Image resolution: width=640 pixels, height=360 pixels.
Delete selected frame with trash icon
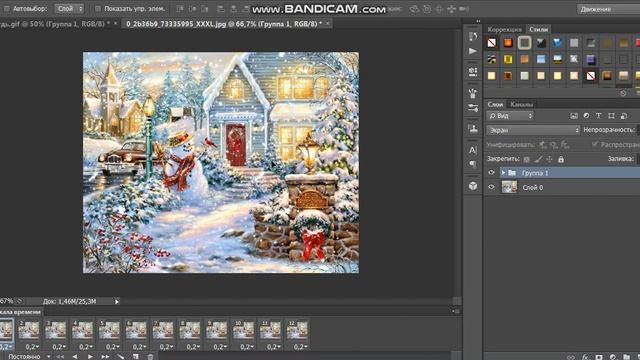[x=150, y=356]
